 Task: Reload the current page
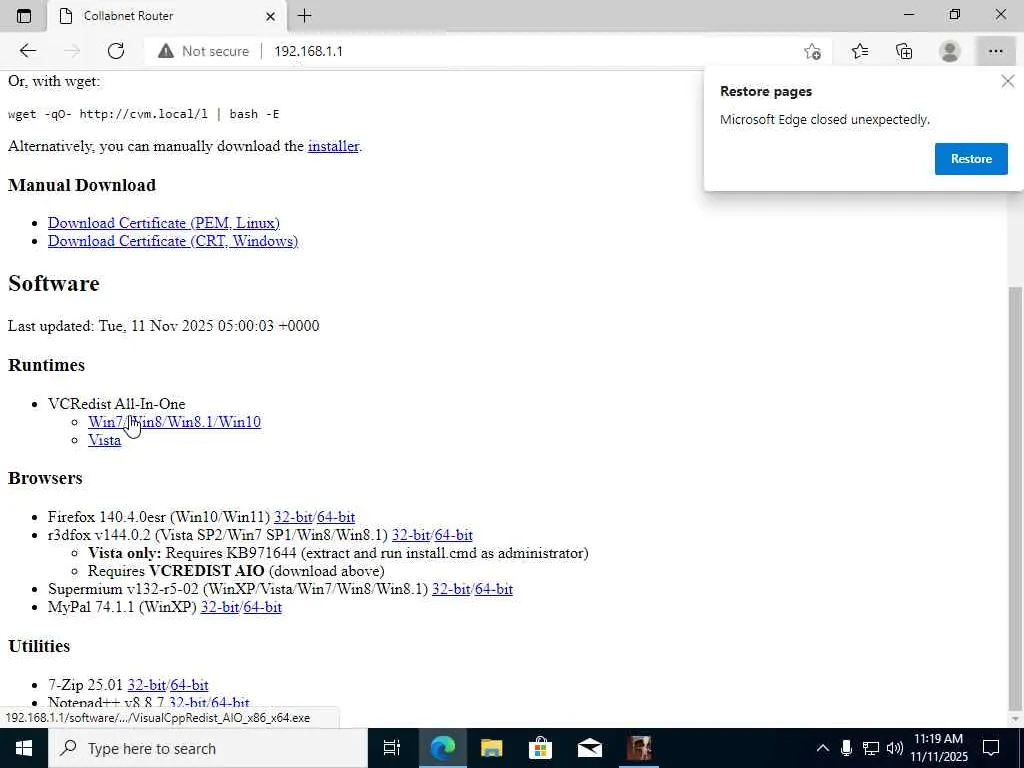click(116, 51)
